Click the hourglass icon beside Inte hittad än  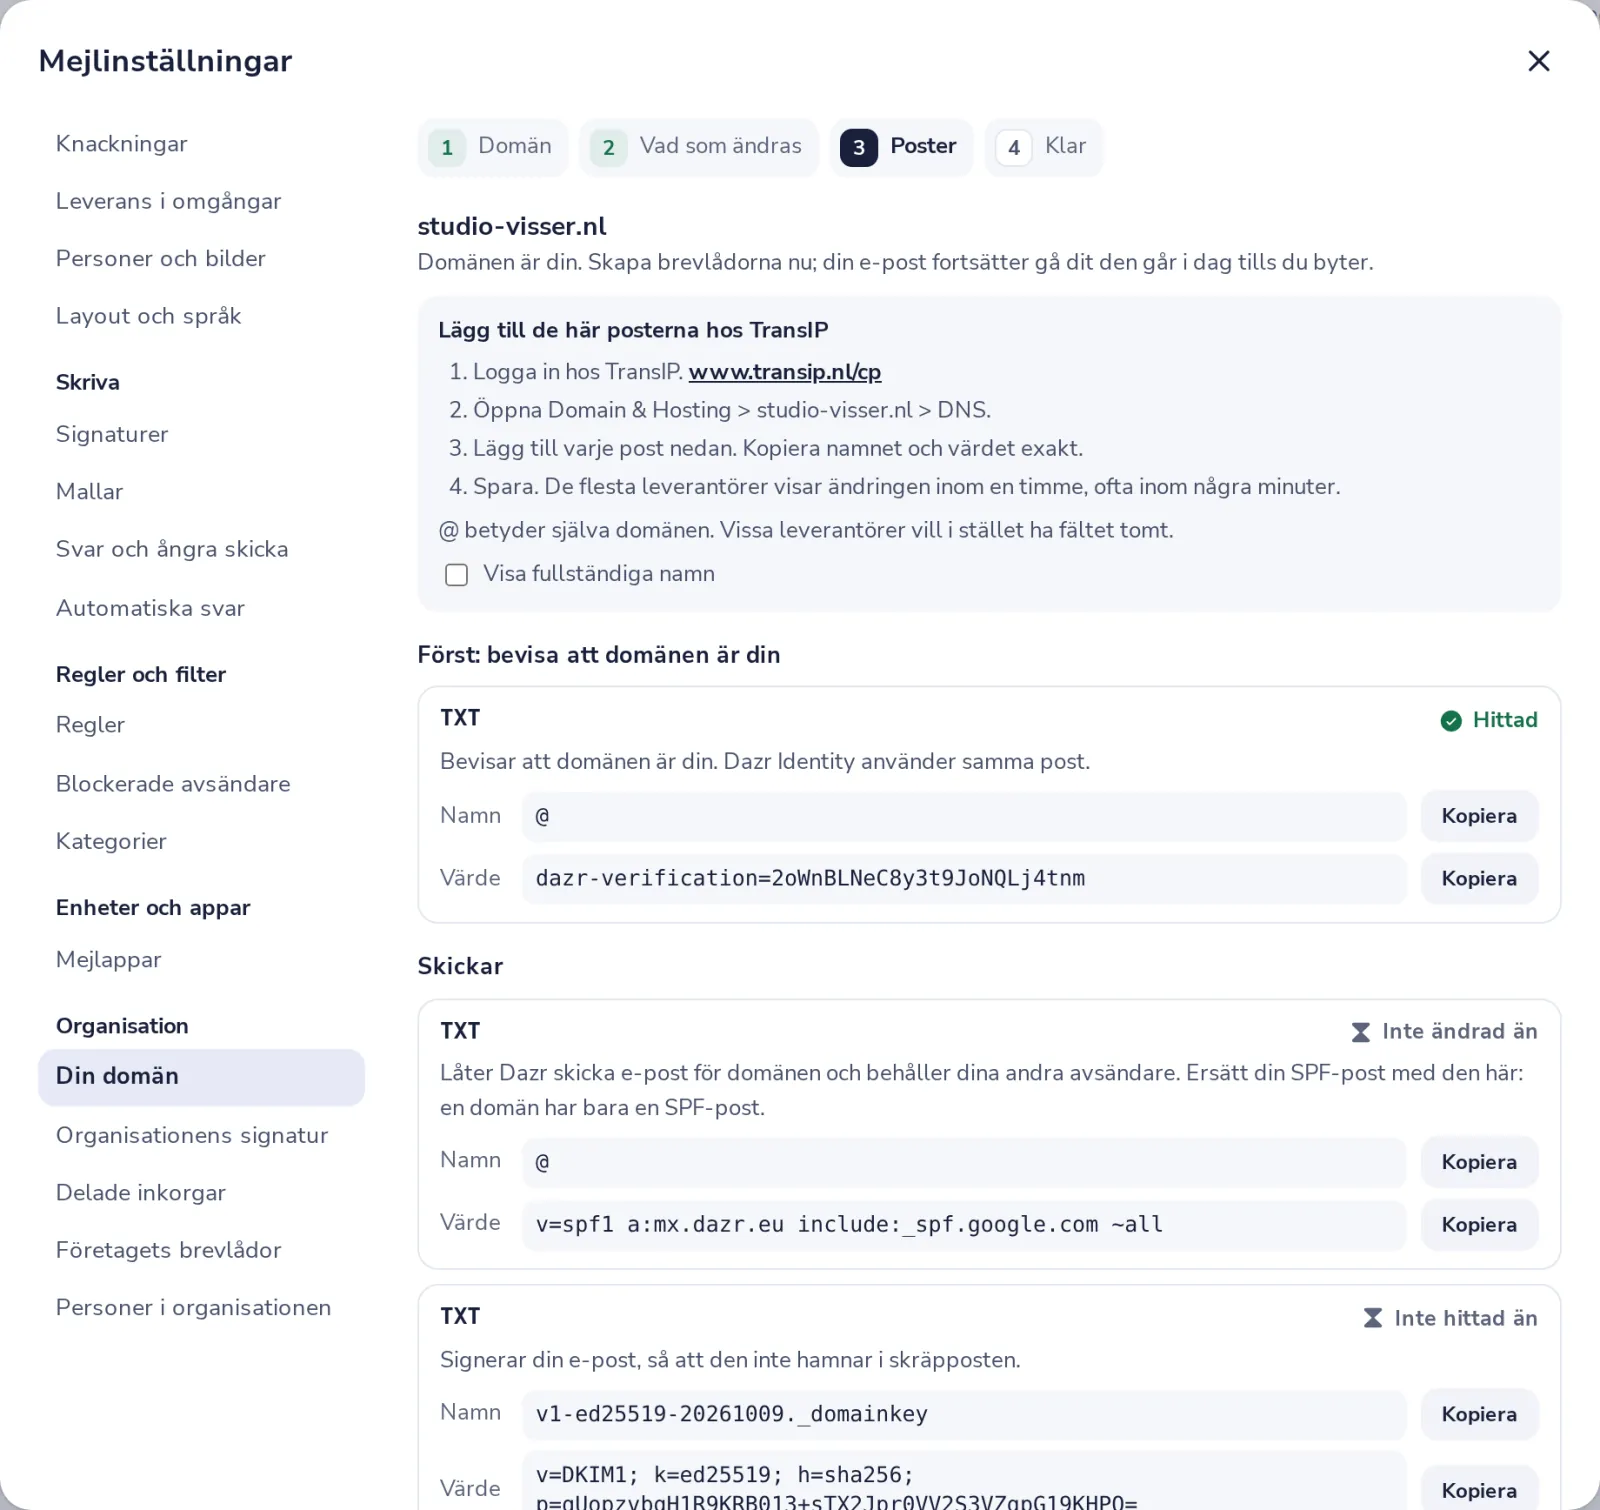1373,1318
